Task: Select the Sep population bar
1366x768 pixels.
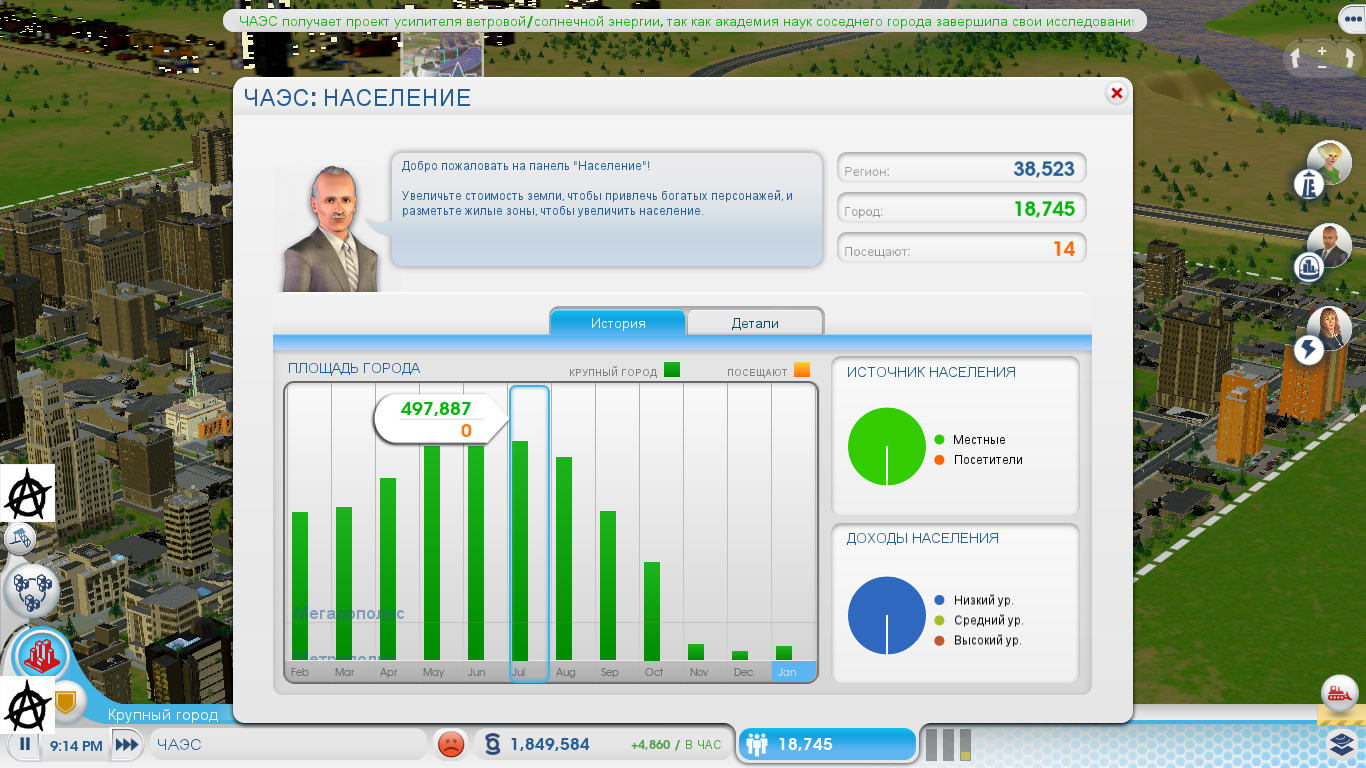Action: pyautogui.click(x=608, y=586)
